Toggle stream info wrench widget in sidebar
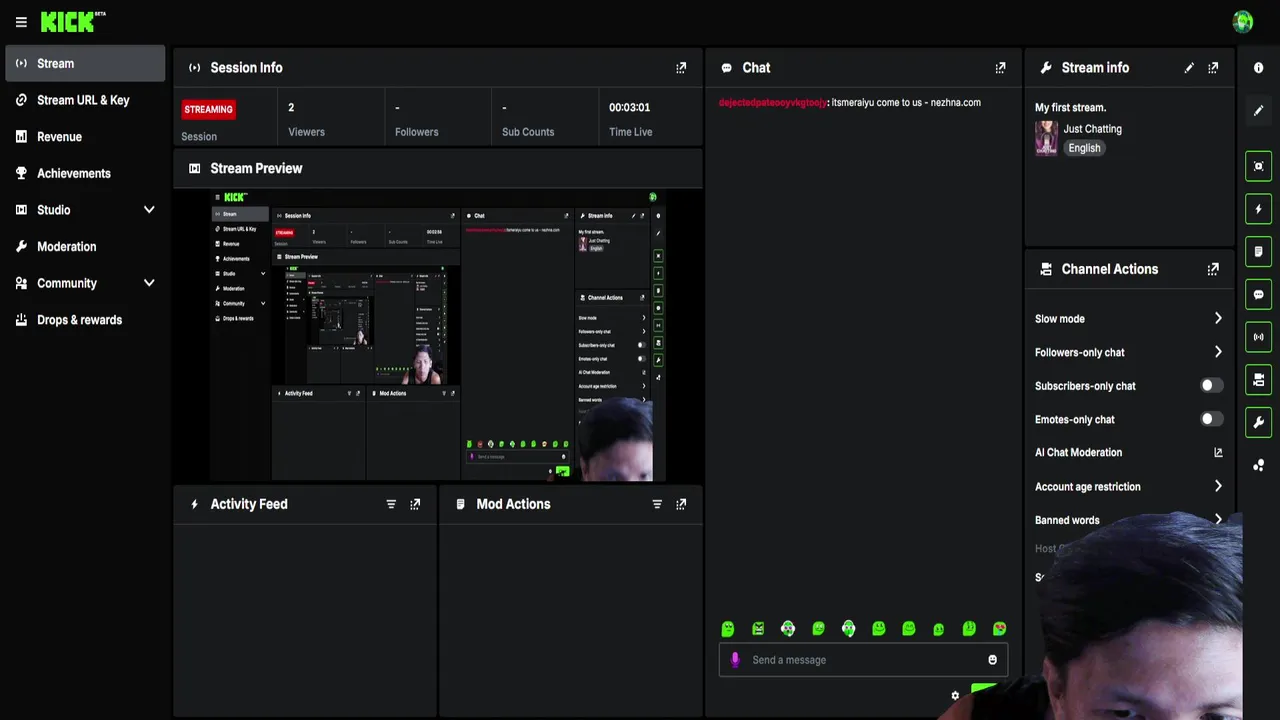 coord(1259,423)
